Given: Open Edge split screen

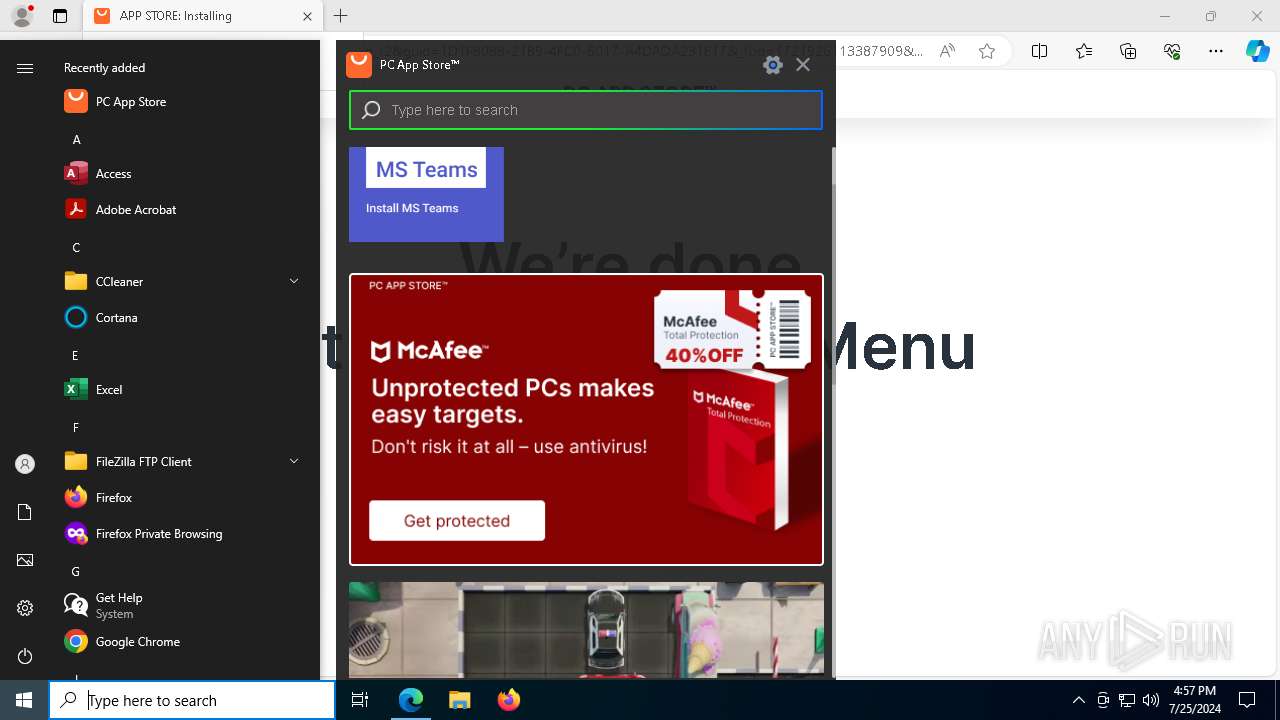Looking at the screenshot, I should 1039,51.
